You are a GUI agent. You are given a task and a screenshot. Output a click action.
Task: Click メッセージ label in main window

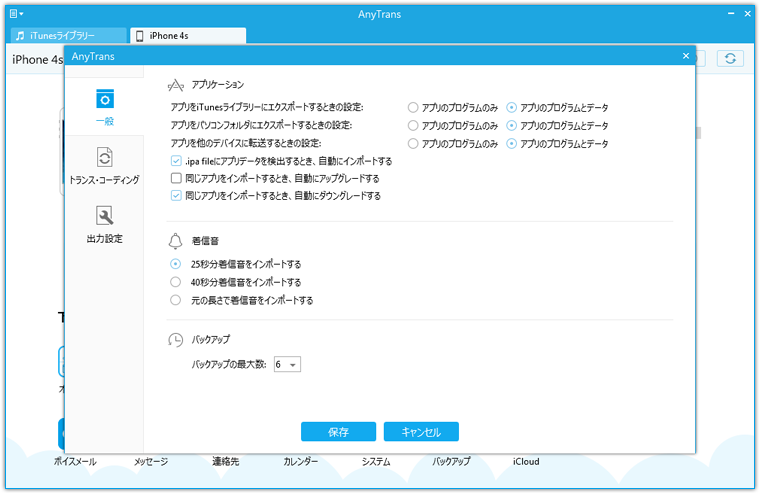tap(151, 462)
